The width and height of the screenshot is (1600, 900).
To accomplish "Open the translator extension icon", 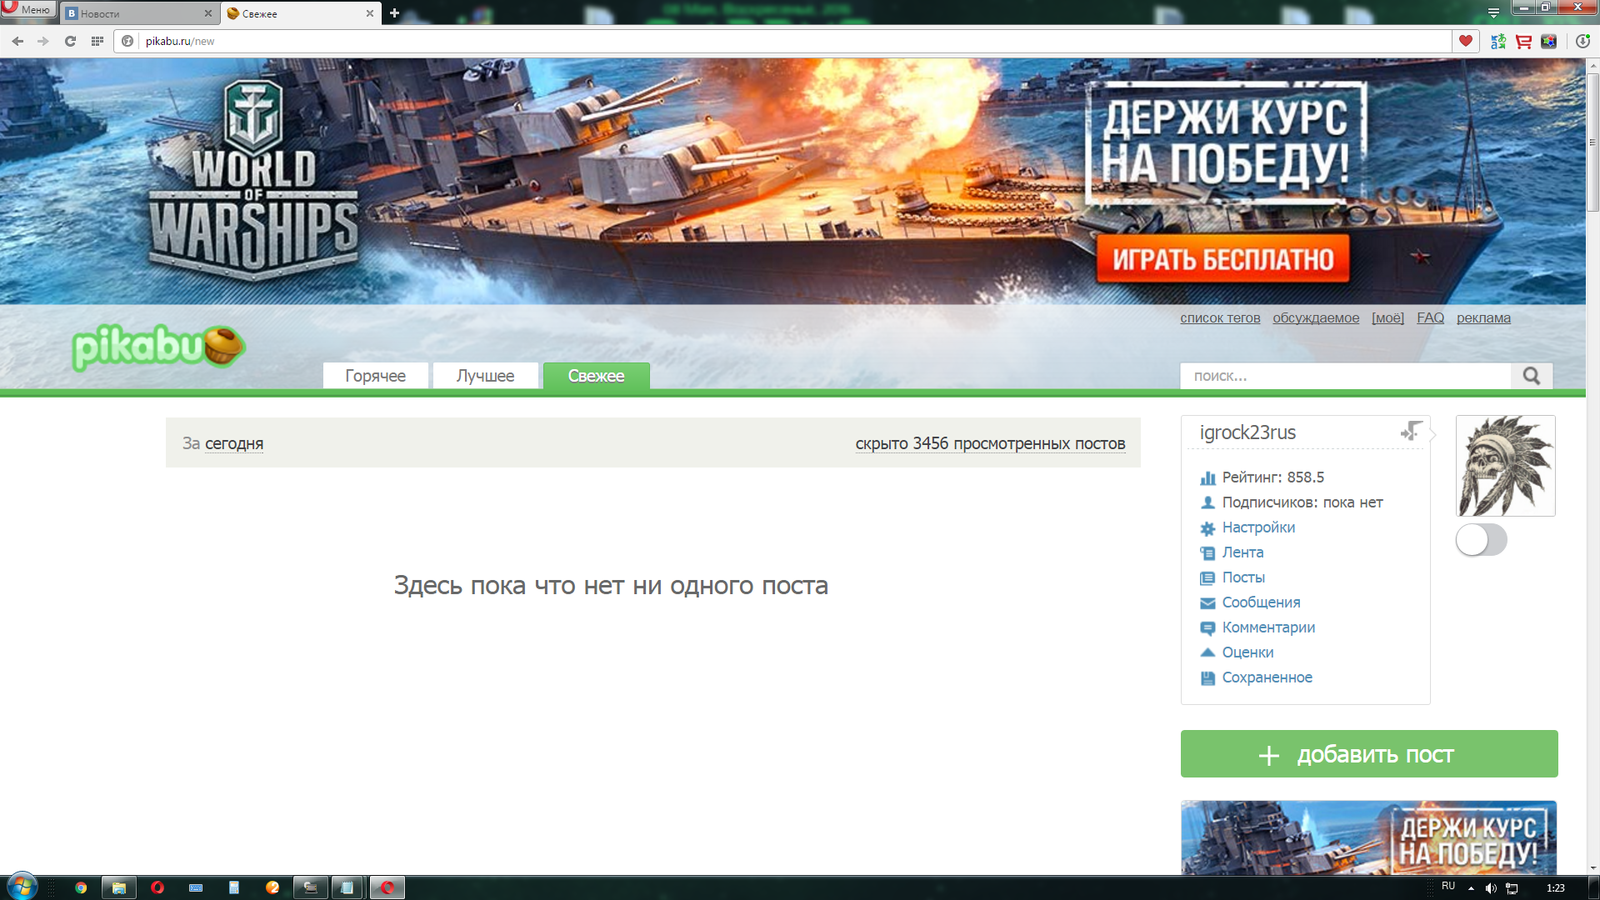I will 1498,41.
